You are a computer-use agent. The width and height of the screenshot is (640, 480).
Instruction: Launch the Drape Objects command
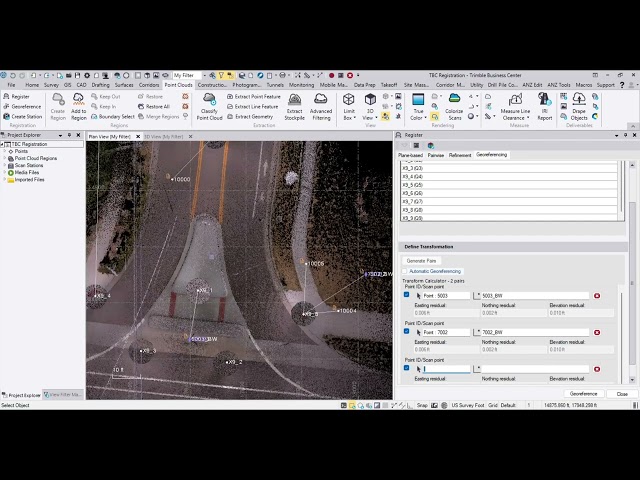tap(579, 107)
